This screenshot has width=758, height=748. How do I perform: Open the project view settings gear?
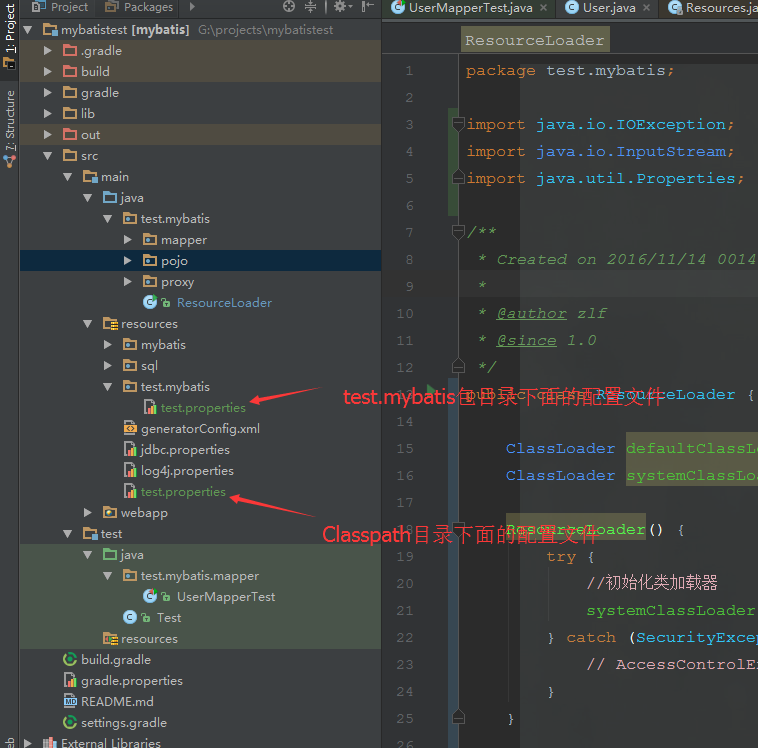coord(343,6)
